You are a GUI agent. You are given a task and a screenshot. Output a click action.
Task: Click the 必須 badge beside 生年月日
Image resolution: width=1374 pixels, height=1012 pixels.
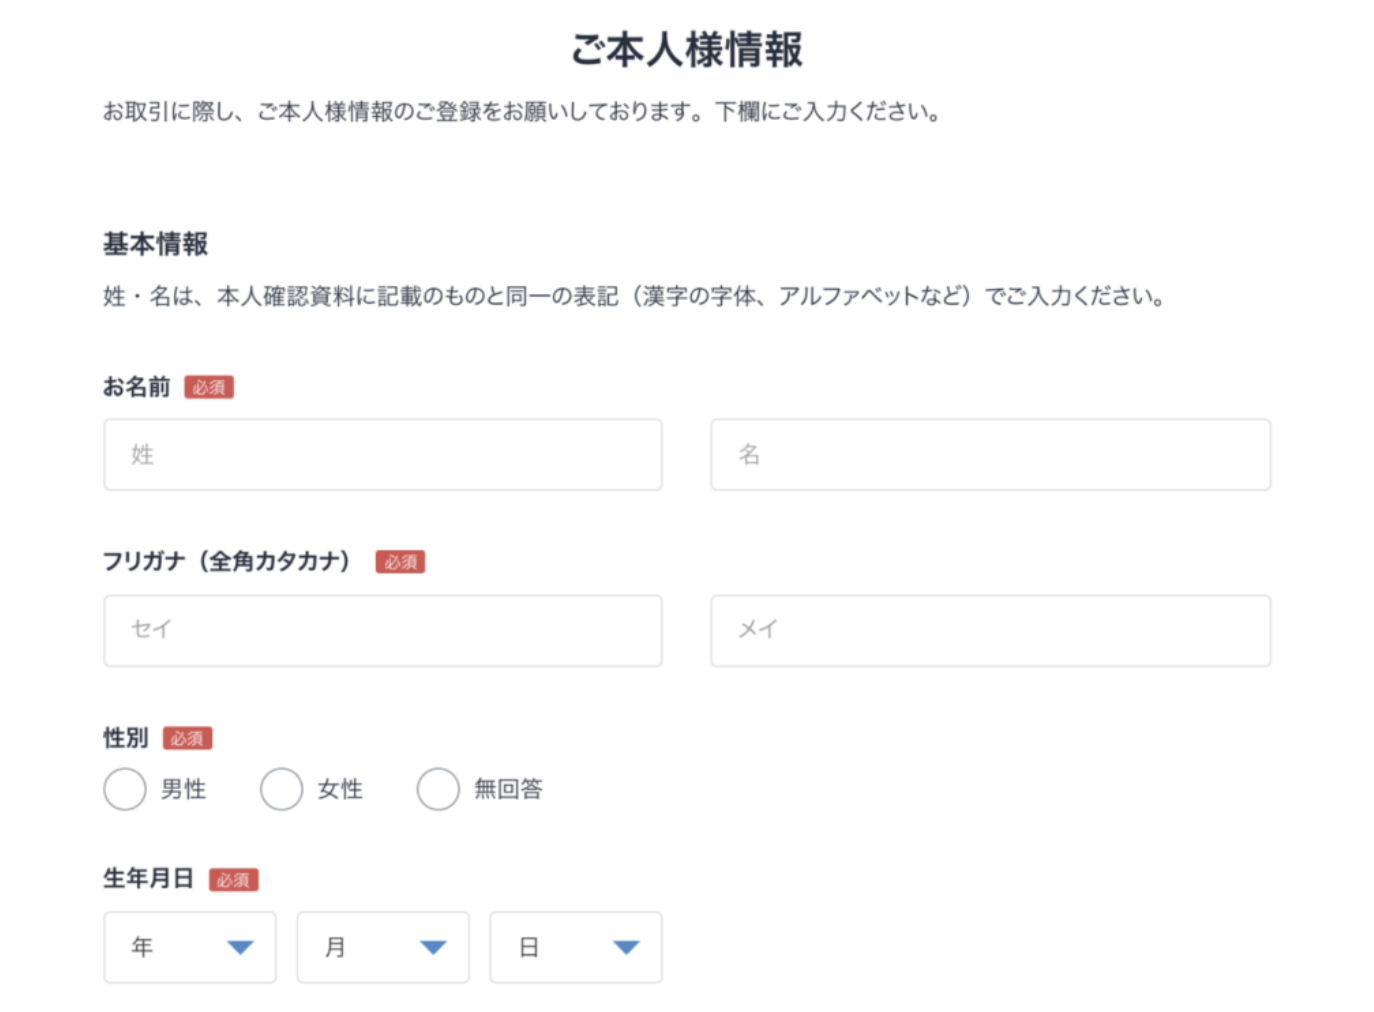[233, 880]
